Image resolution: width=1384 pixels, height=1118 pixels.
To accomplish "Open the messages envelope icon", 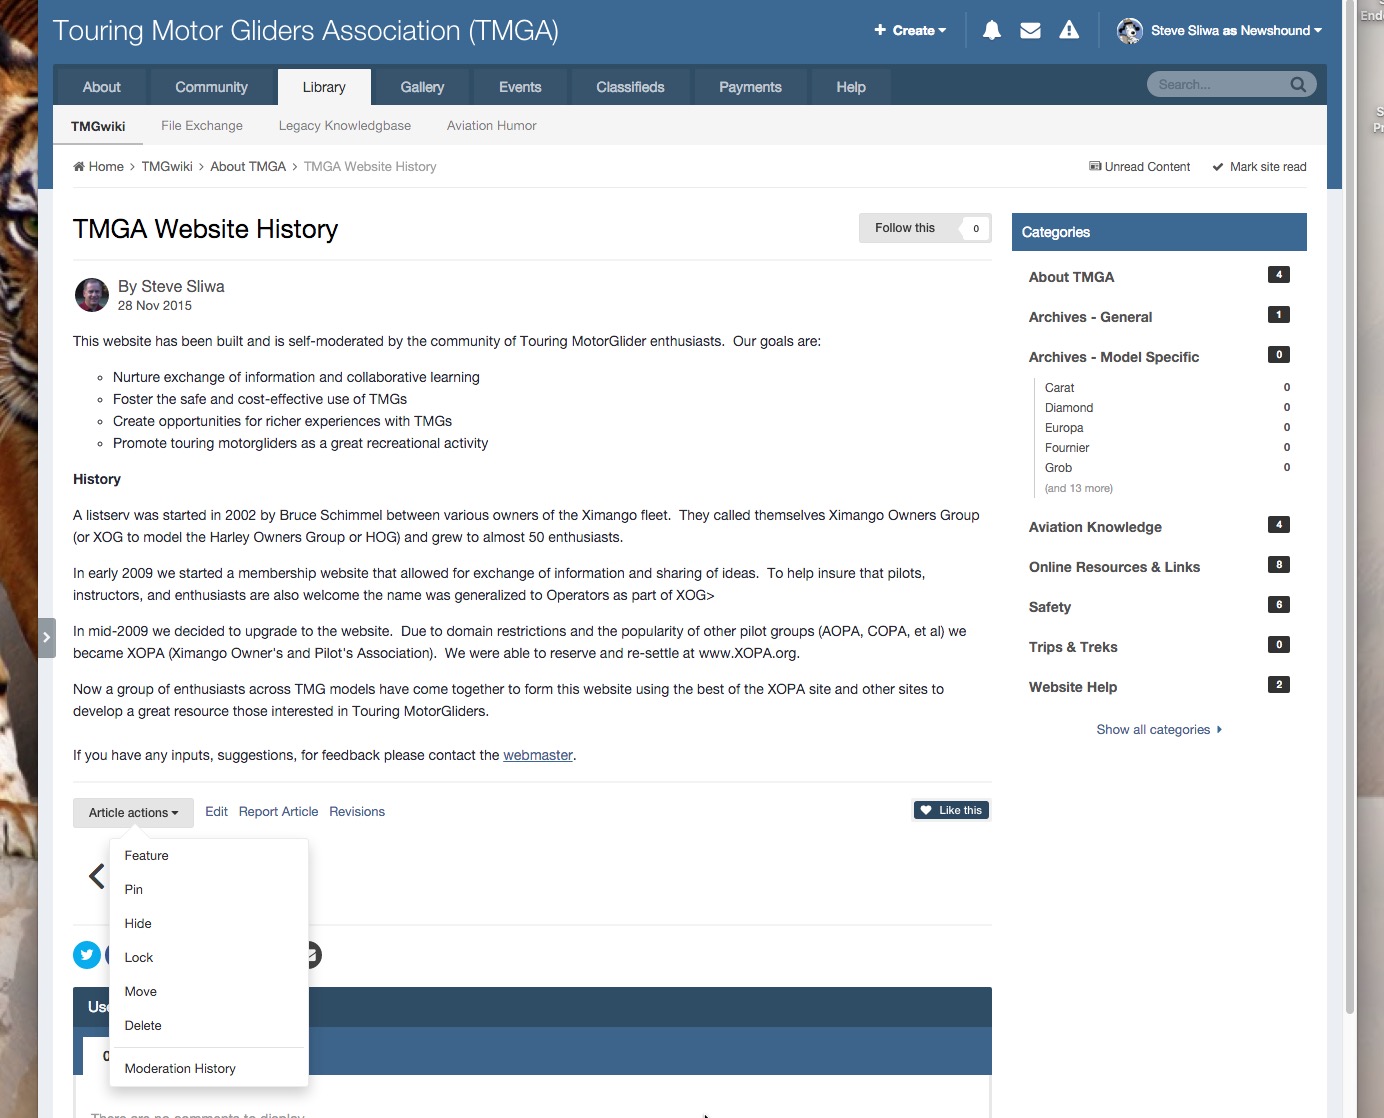I will [1030, 31].
